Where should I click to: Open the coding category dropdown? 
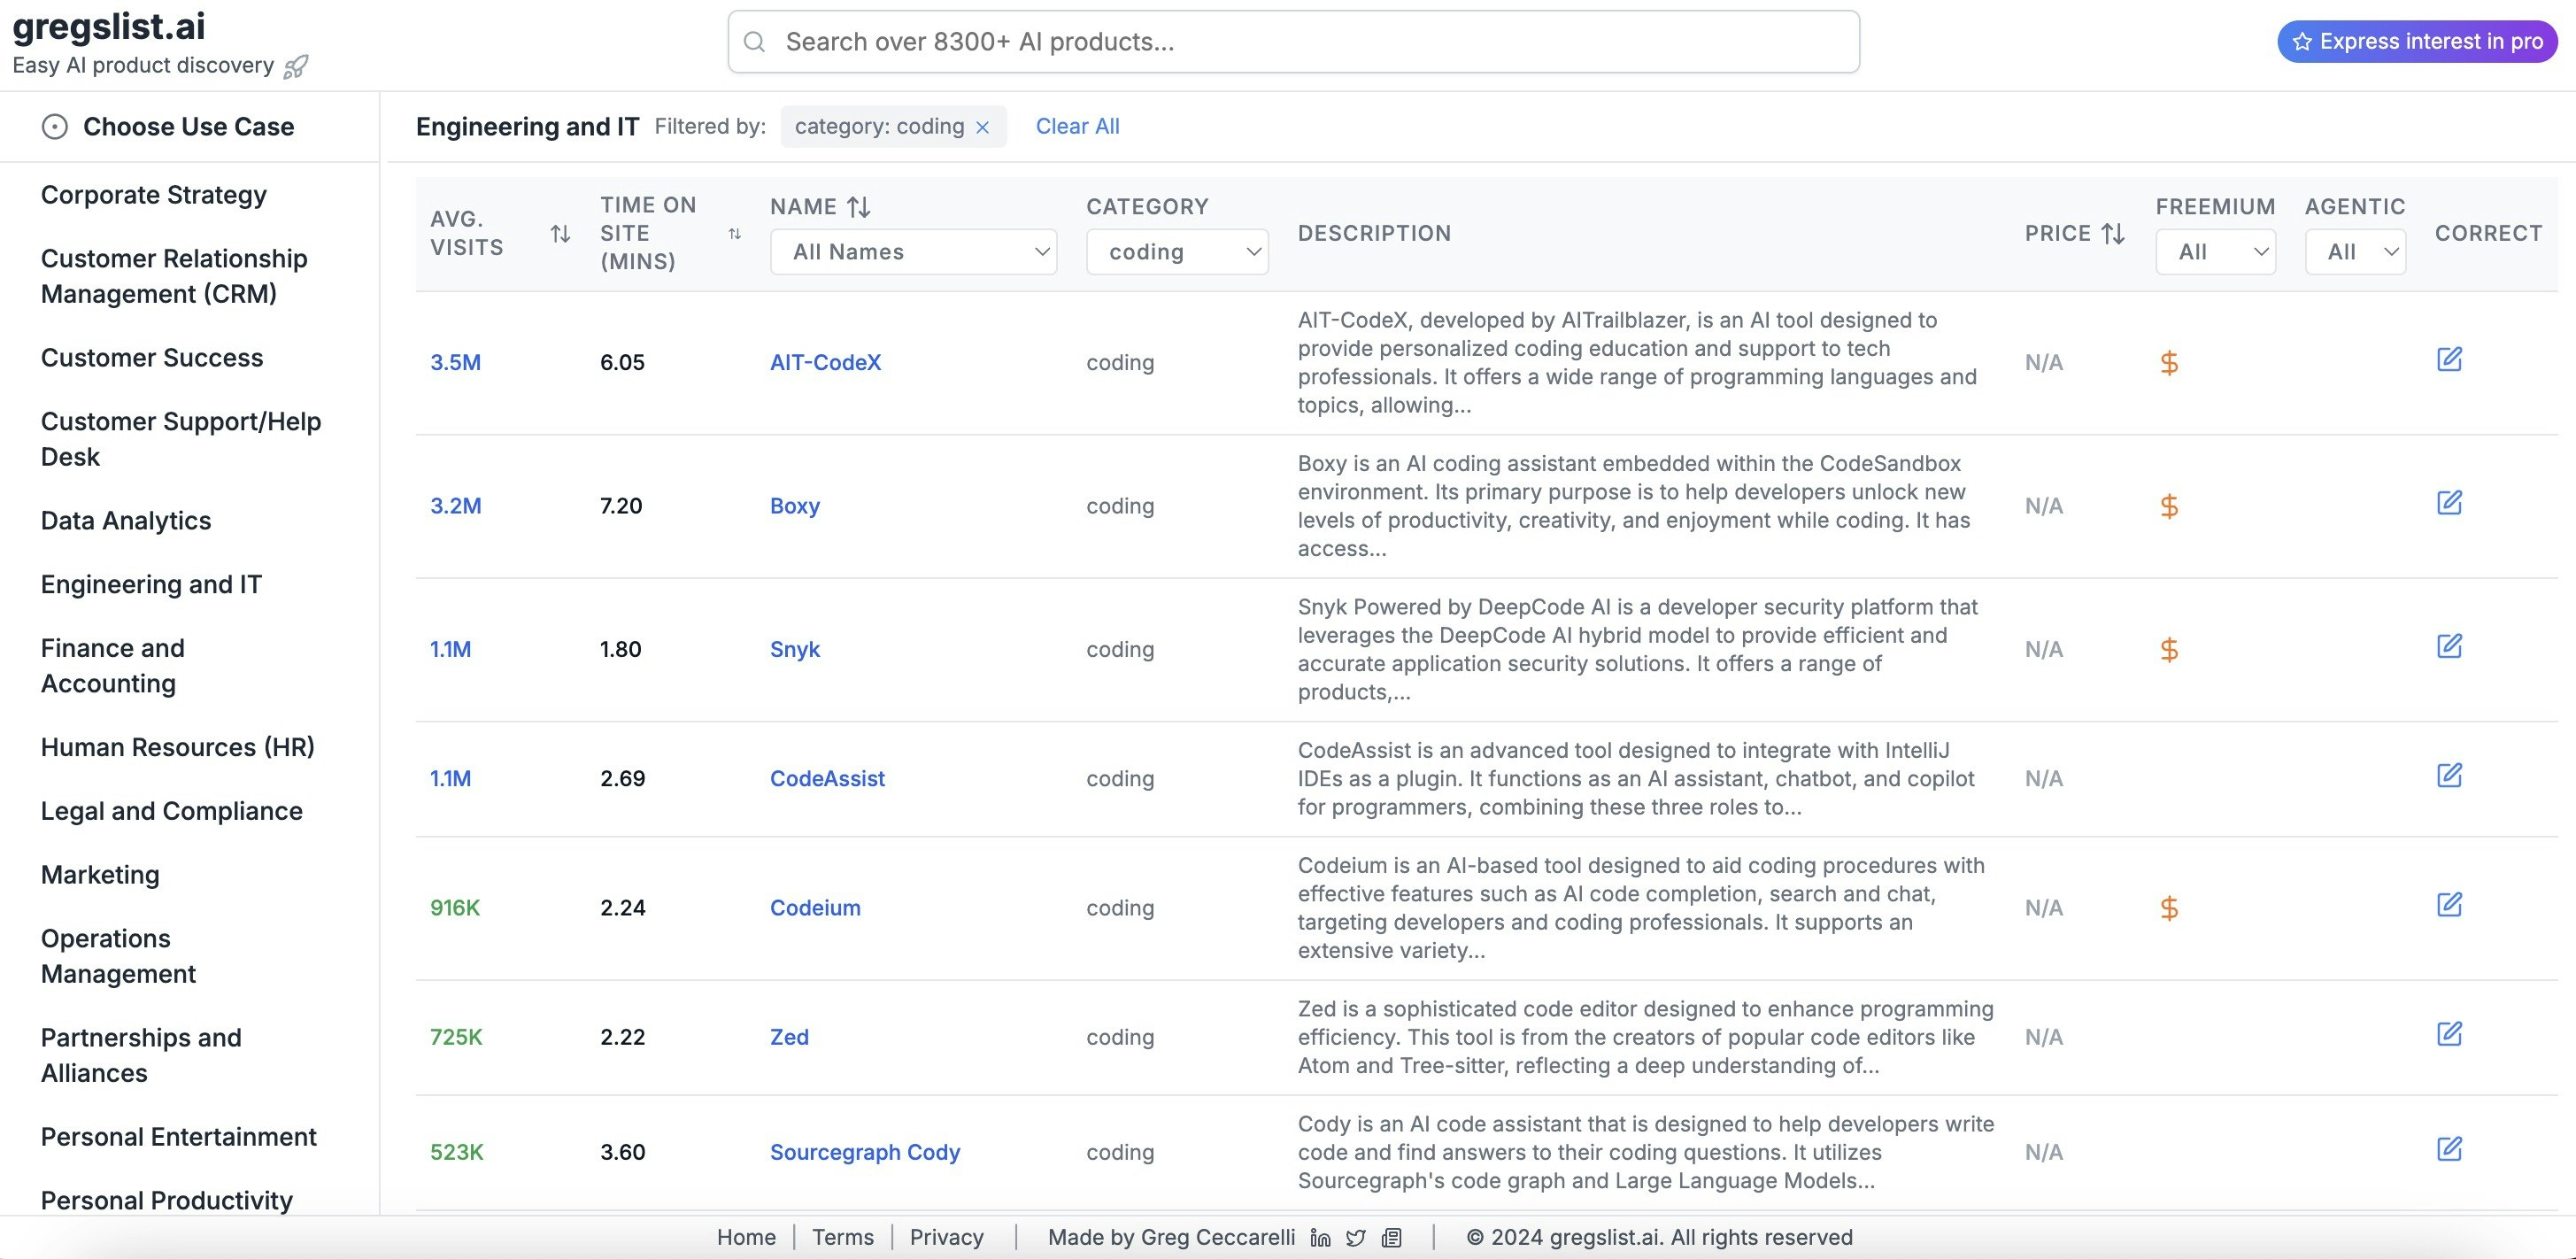1177,252
